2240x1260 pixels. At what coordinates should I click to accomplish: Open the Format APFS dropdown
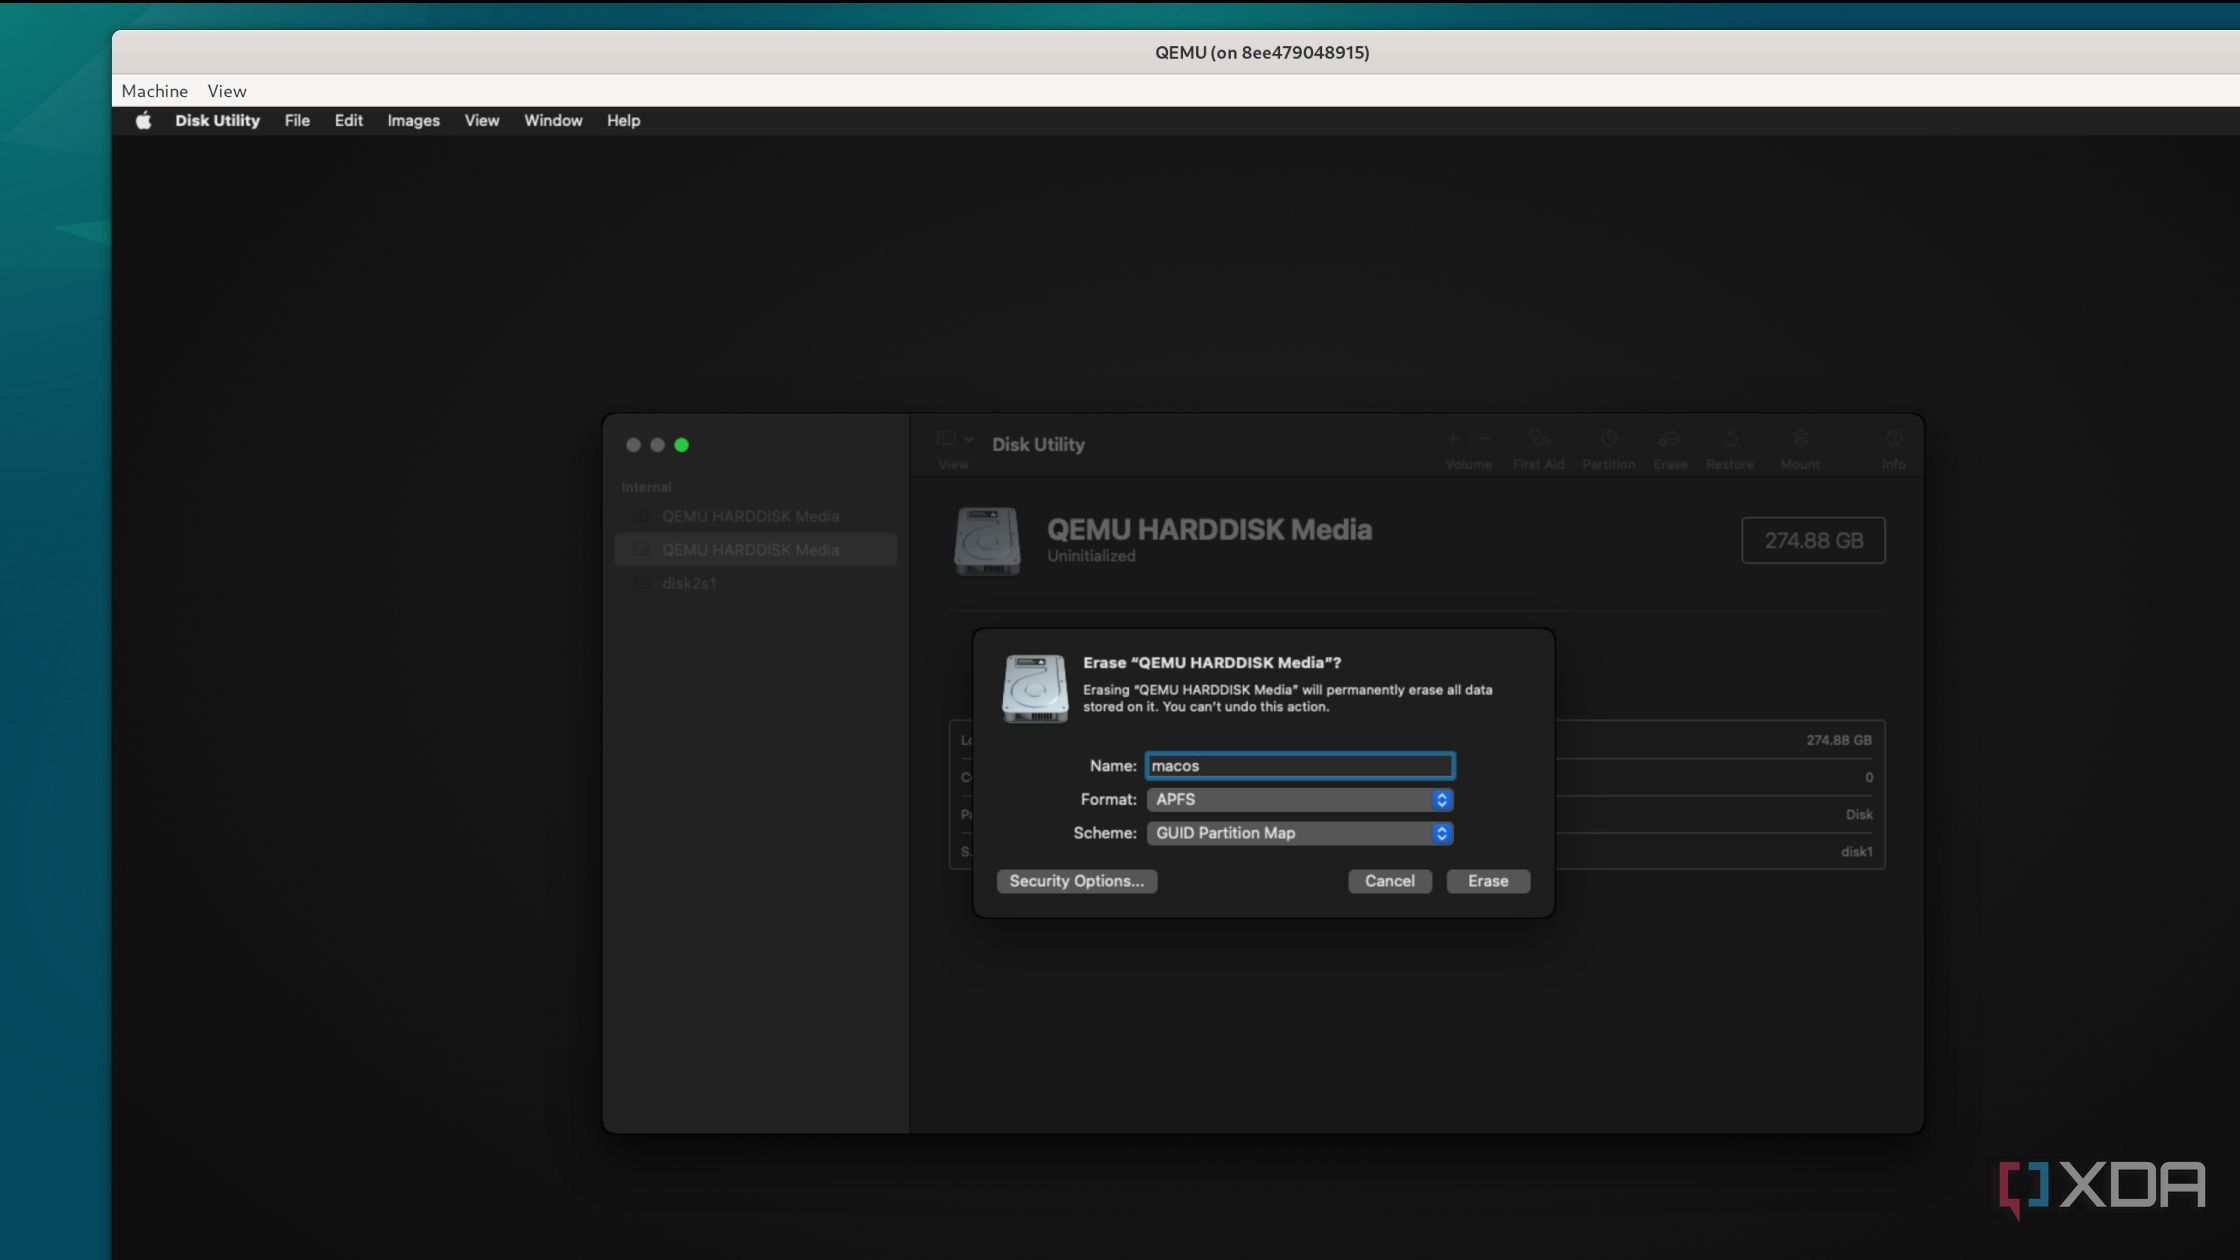point(1299,800)
